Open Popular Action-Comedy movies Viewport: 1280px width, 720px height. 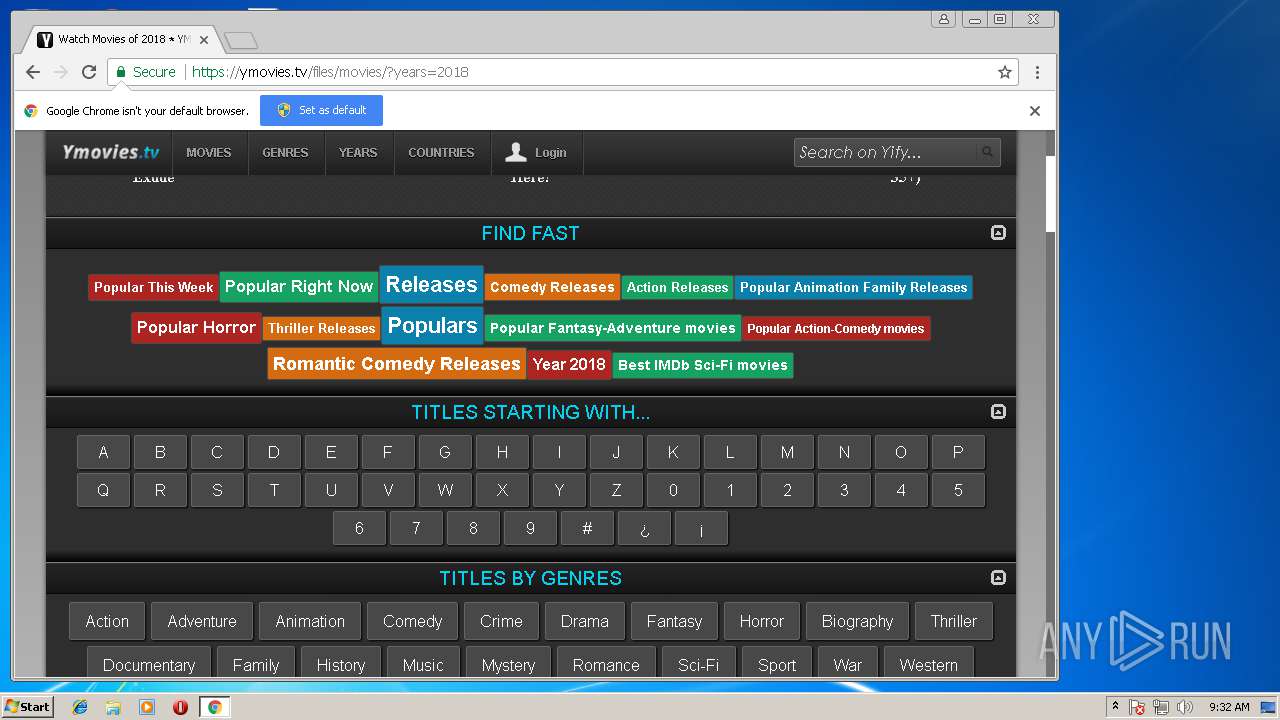(x=836, y=328)
